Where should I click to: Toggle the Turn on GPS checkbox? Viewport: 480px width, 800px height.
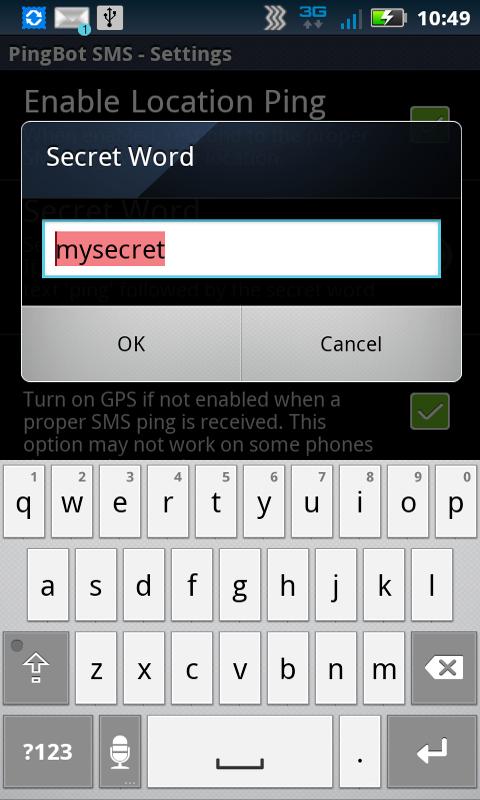point(430,411)
